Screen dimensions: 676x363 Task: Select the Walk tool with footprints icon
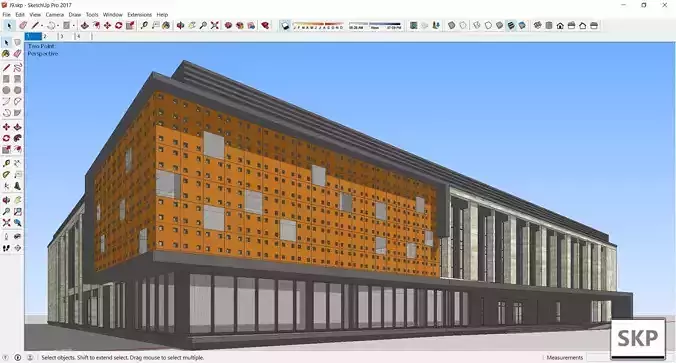tap(6, 248)
